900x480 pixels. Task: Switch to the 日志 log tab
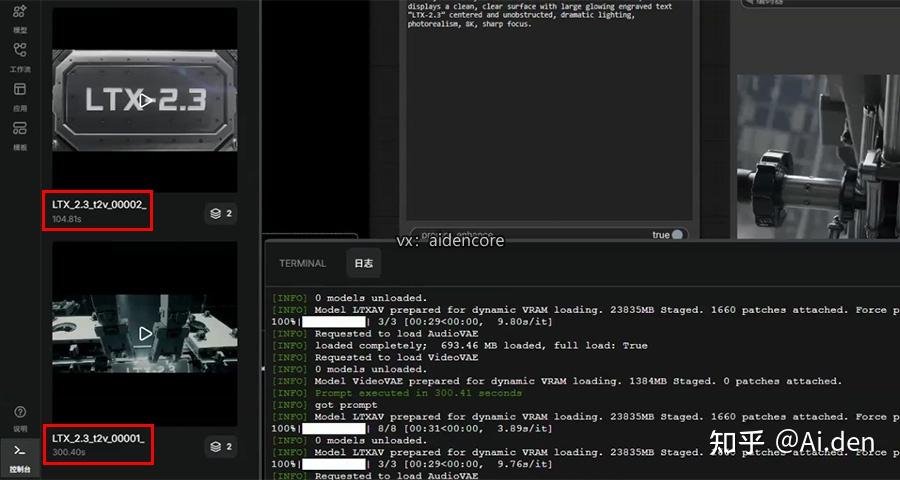point(363,263)
